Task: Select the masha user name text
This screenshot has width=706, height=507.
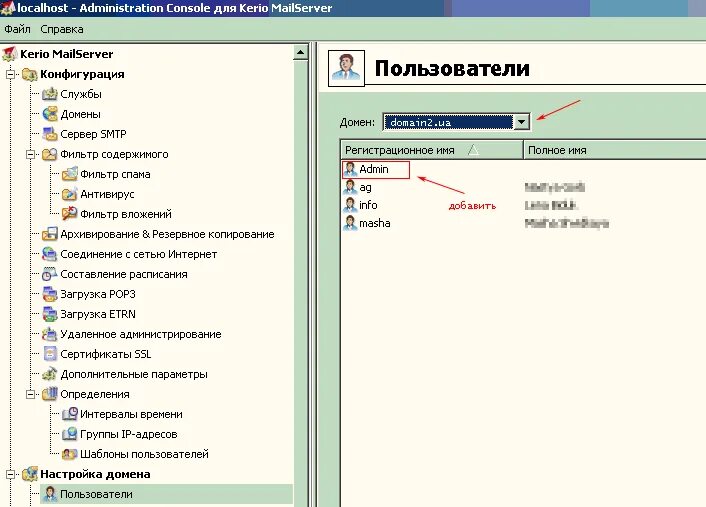Action: (x=375, y=223)
